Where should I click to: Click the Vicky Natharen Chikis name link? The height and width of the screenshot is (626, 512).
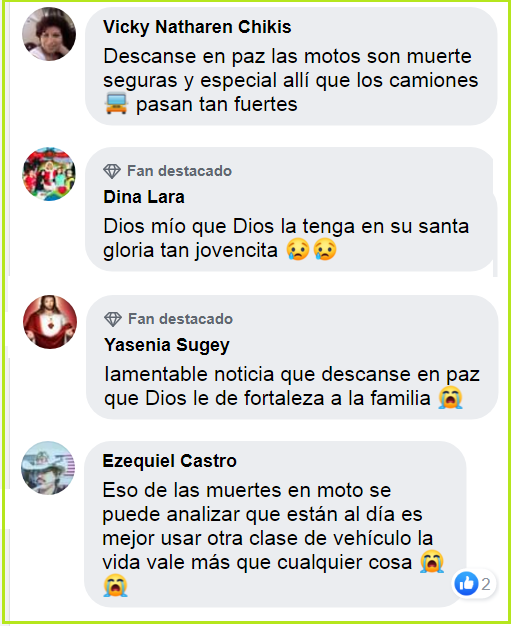[197, 27]
